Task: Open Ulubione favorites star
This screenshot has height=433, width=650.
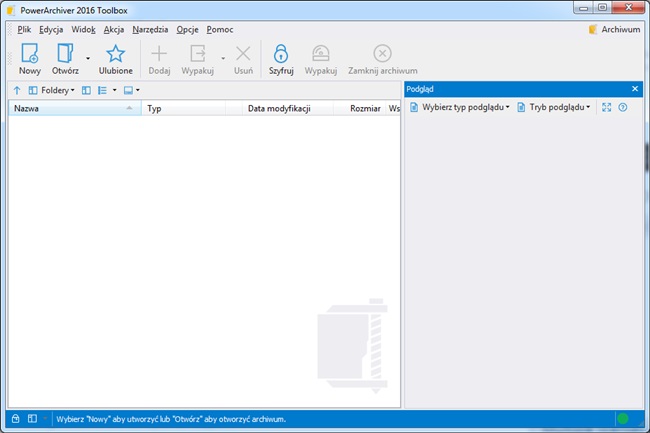Action: coord(115,59)
